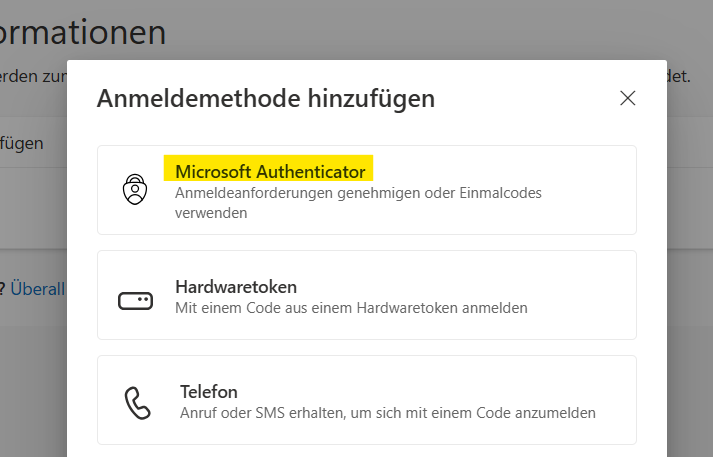This screenshot has width=713, height=457.
Task: Choose the Hardwaretoken sign-in method title
Action: (236, 287)
